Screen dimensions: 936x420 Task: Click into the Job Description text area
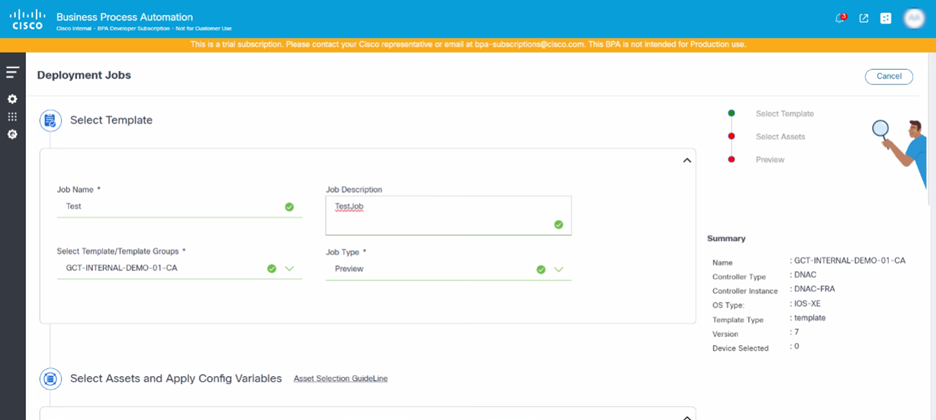[448, 215]
